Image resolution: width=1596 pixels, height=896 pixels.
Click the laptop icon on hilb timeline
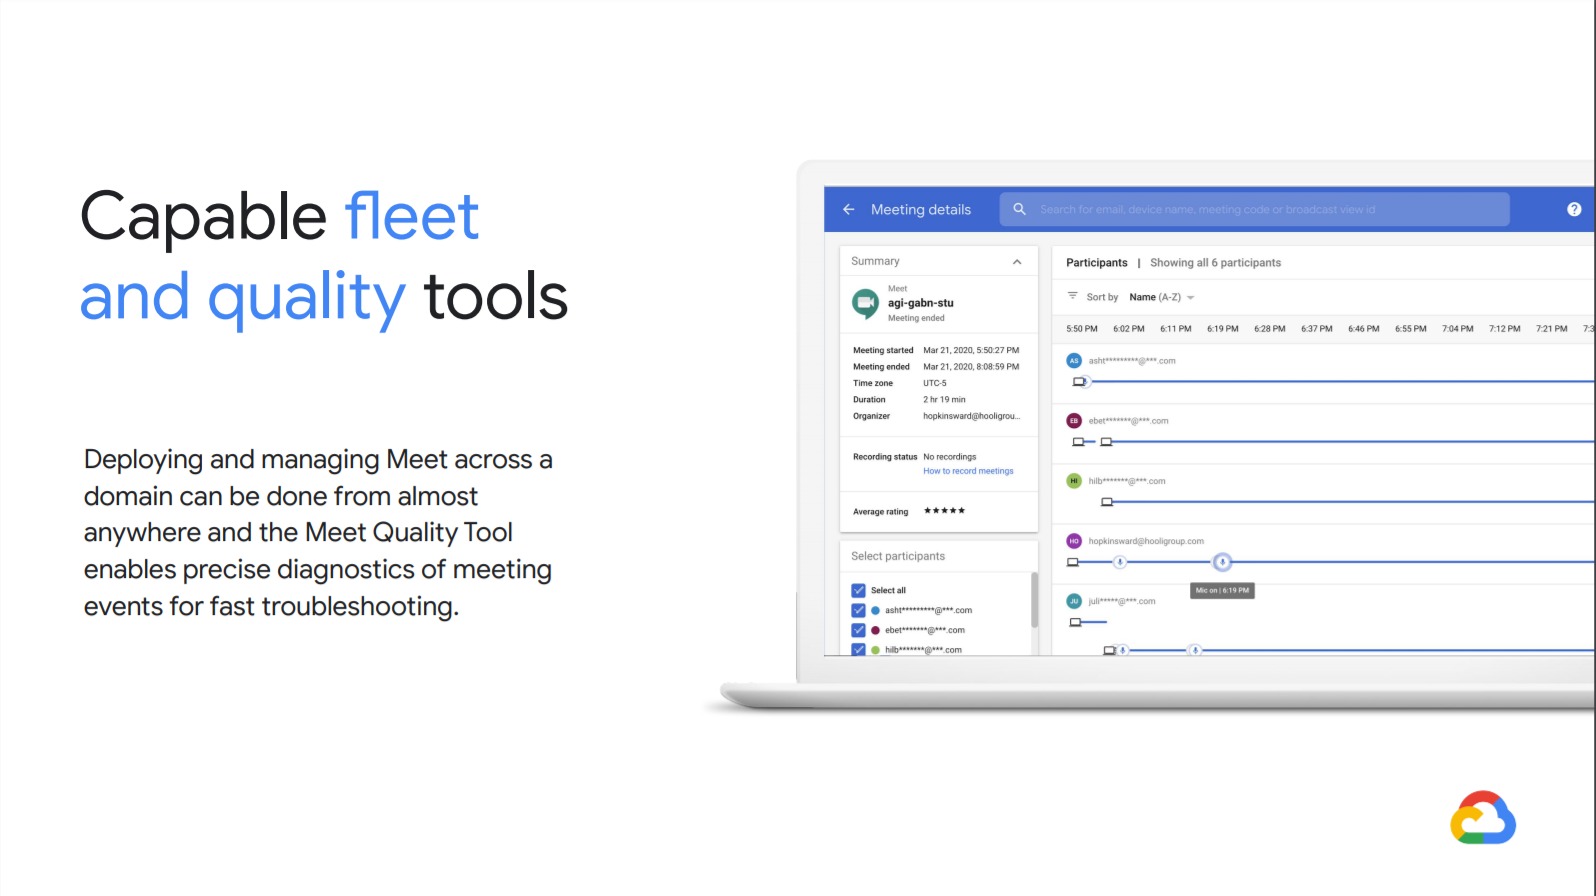coord(1107,502)
